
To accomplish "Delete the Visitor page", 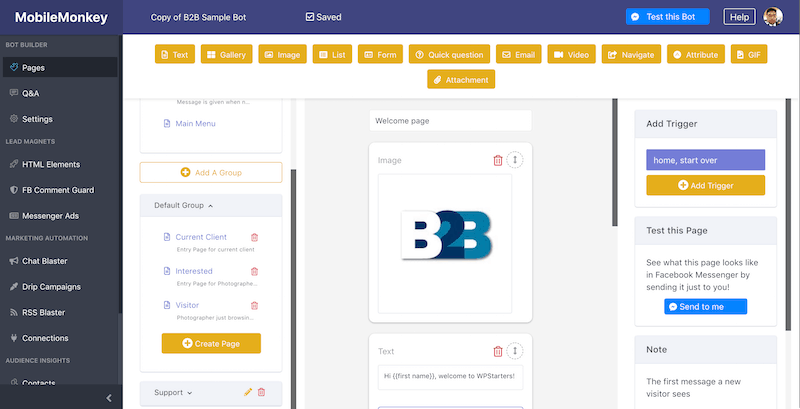I will 254,305.
